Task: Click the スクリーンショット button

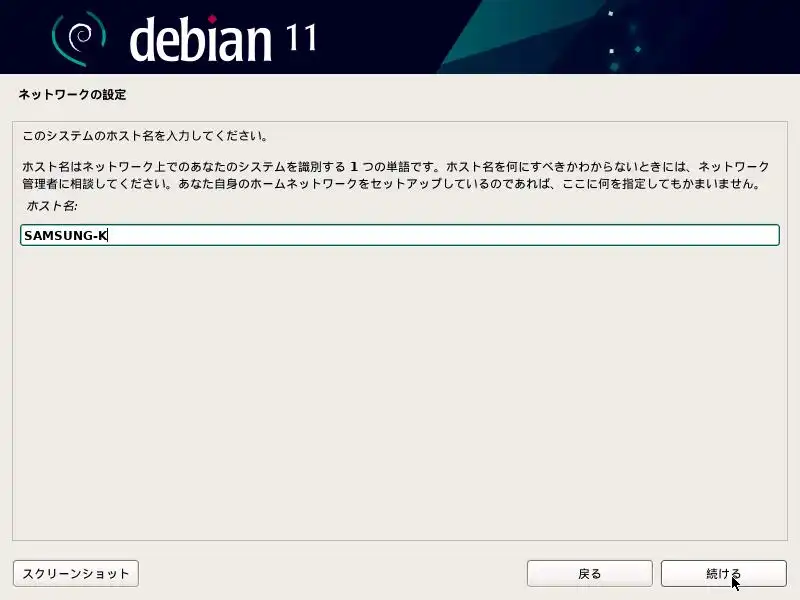Action: (76, 573)
